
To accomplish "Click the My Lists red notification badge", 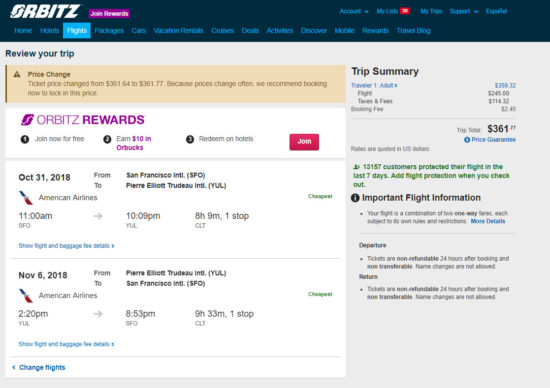I will coord(405,11).
